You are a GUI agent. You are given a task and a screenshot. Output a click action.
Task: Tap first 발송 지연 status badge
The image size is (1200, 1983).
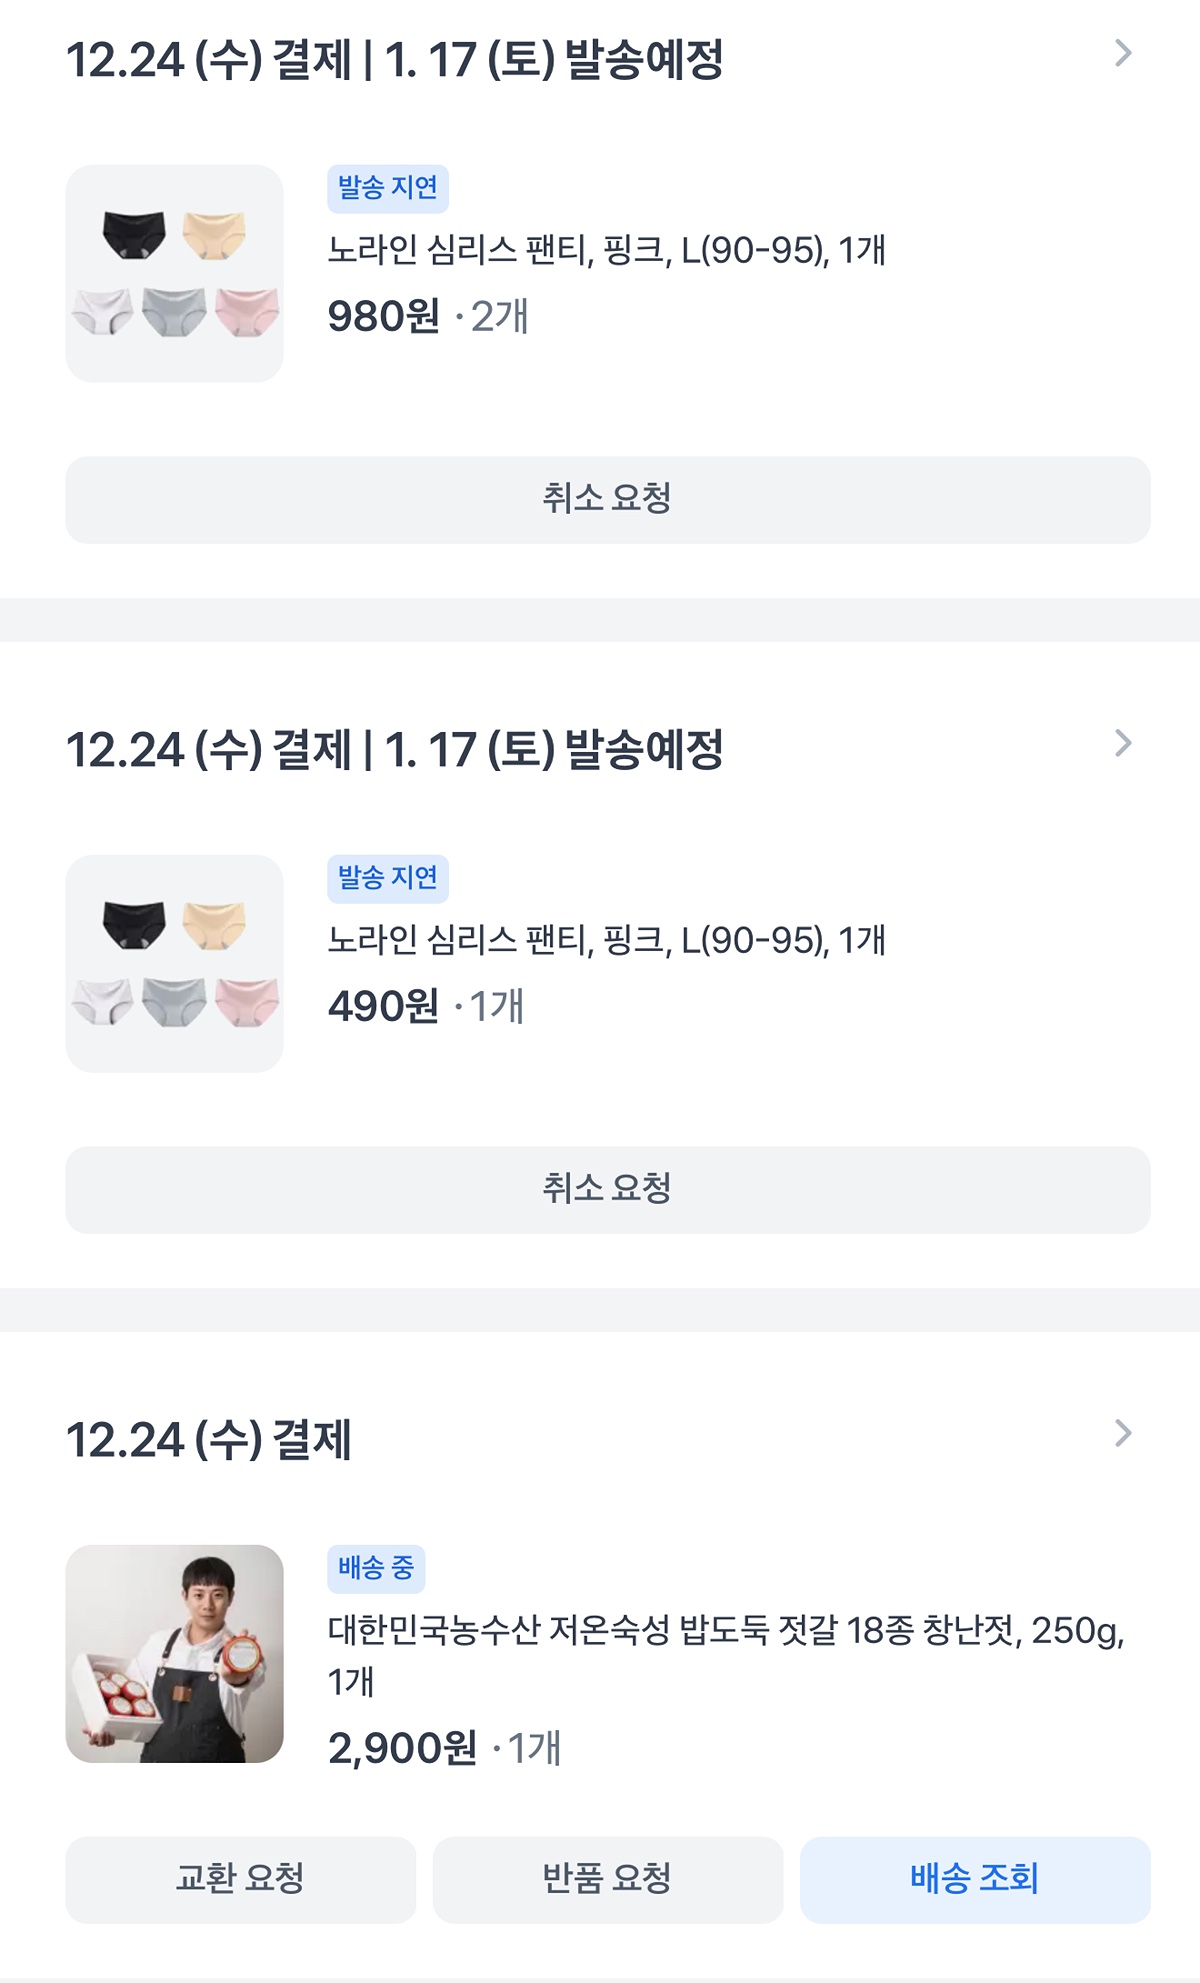click(388, 189)
